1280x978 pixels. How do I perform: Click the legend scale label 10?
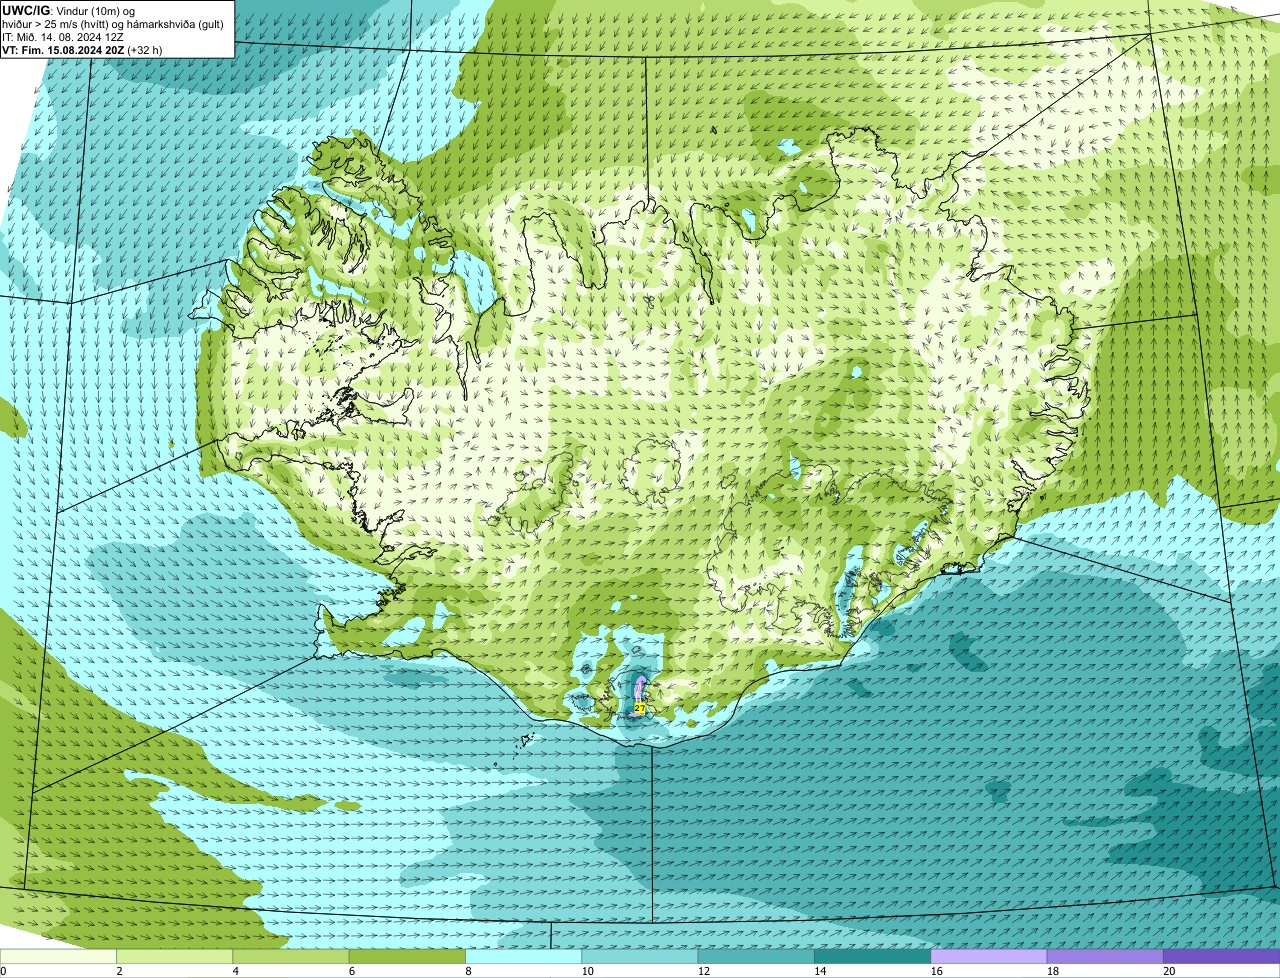click(587, 971)
